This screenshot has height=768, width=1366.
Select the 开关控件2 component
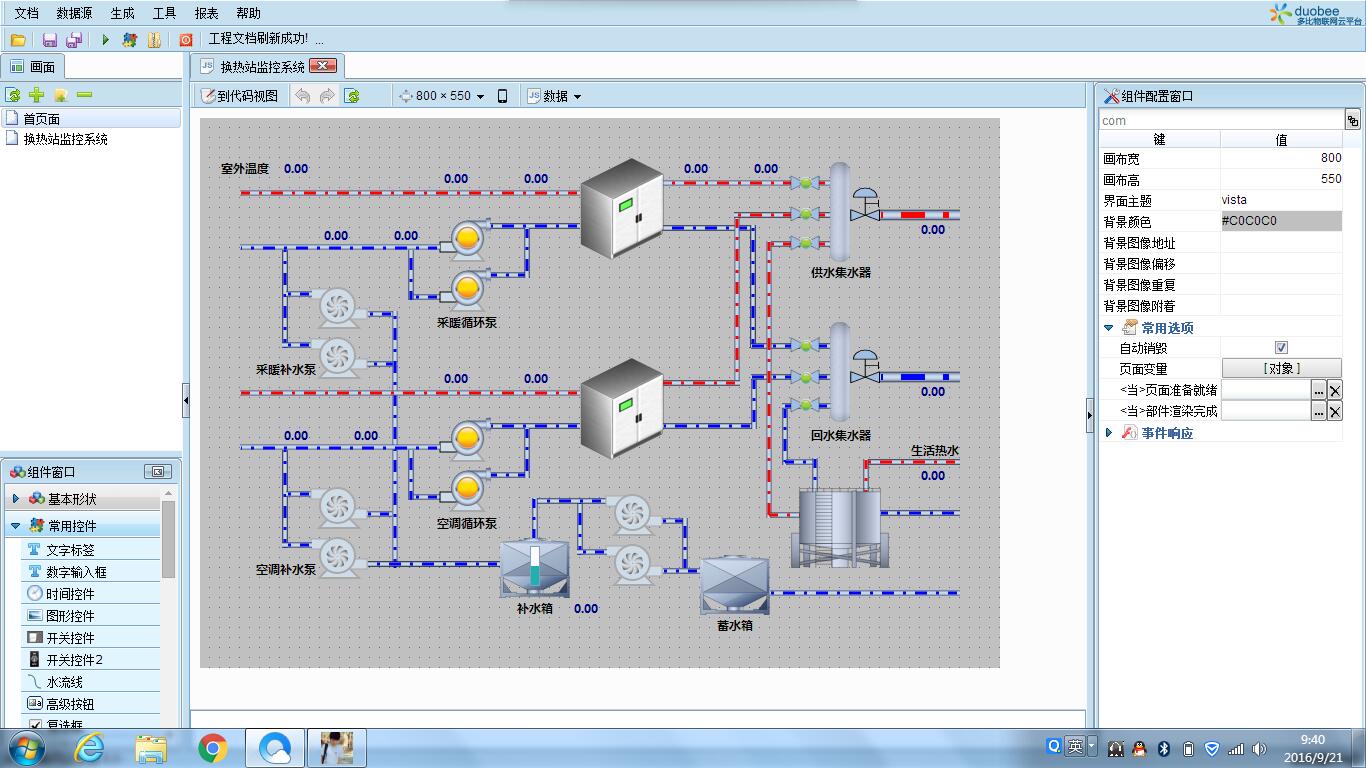coord(91,660)
